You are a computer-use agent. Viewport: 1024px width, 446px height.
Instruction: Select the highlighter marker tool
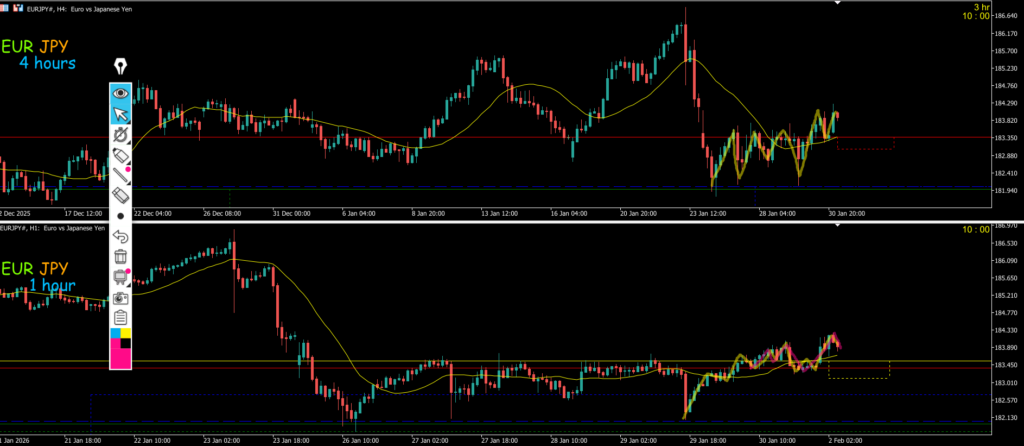tap(122, 155)
